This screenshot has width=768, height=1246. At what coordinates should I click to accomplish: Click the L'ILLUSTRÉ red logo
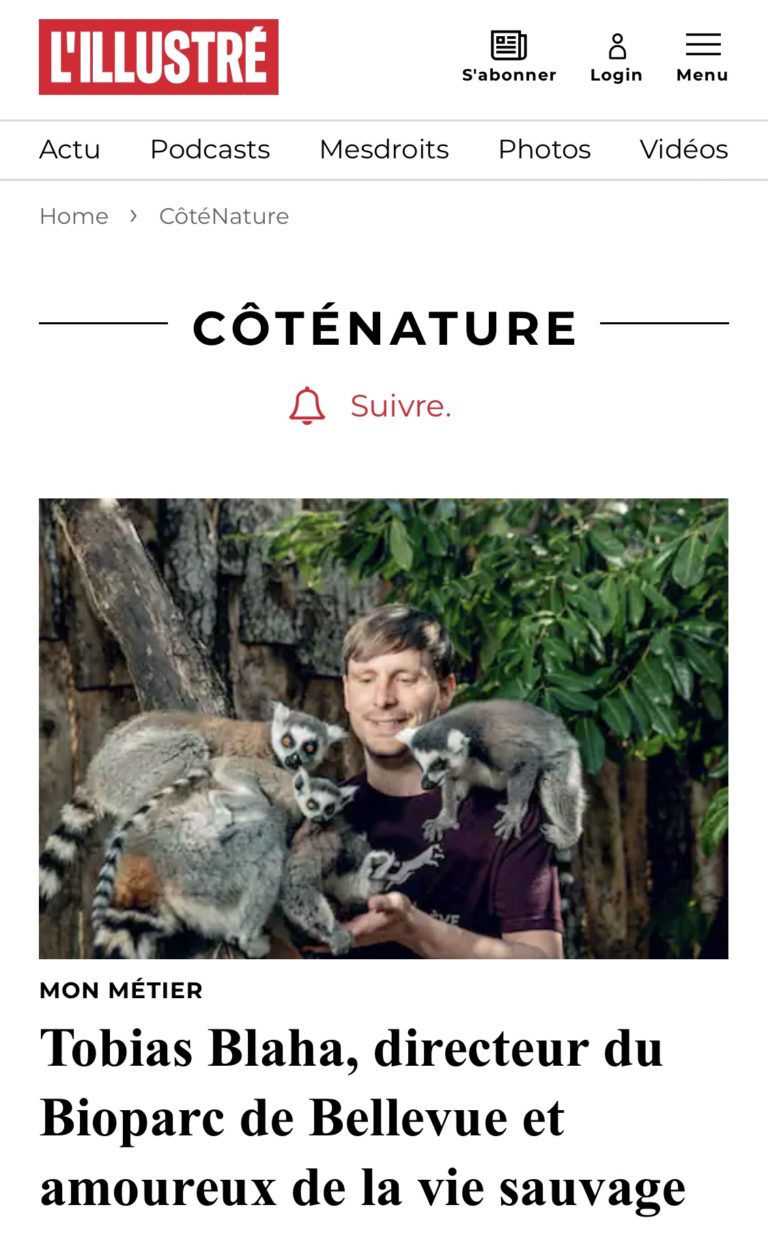click(159, 57)
